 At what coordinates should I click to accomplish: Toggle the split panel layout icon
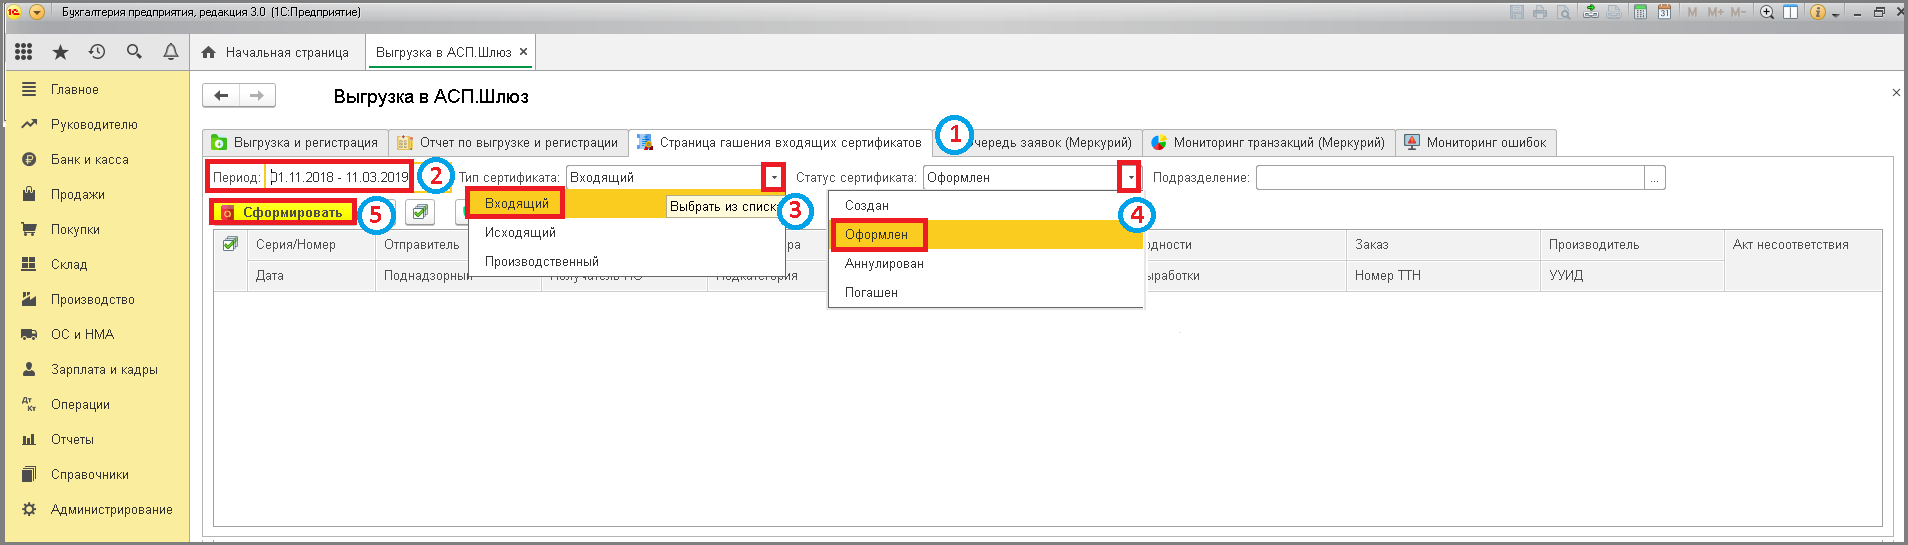pyautogui.click(x=1791, y=12)
